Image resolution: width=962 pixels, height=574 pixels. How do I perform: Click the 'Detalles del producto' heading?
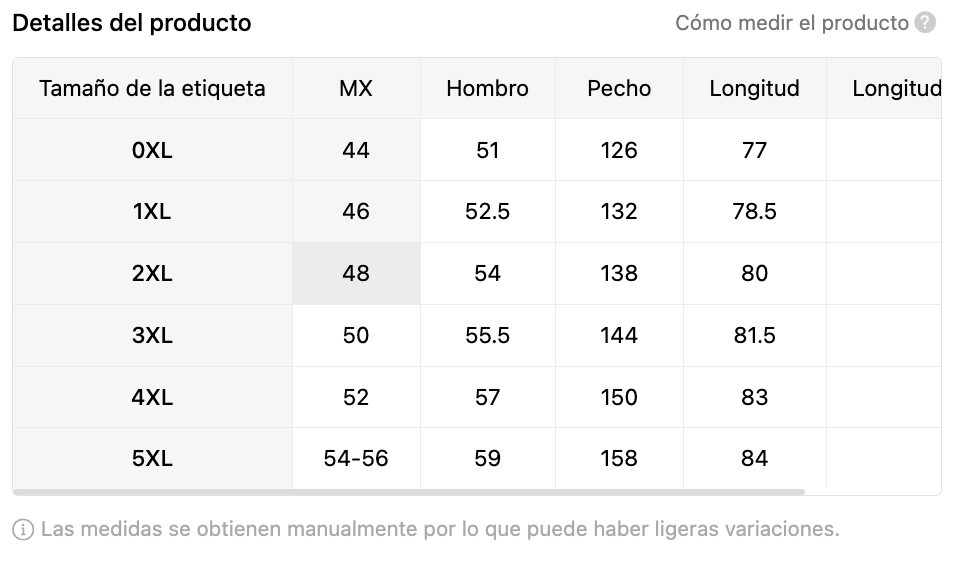(x=132, y=23)
